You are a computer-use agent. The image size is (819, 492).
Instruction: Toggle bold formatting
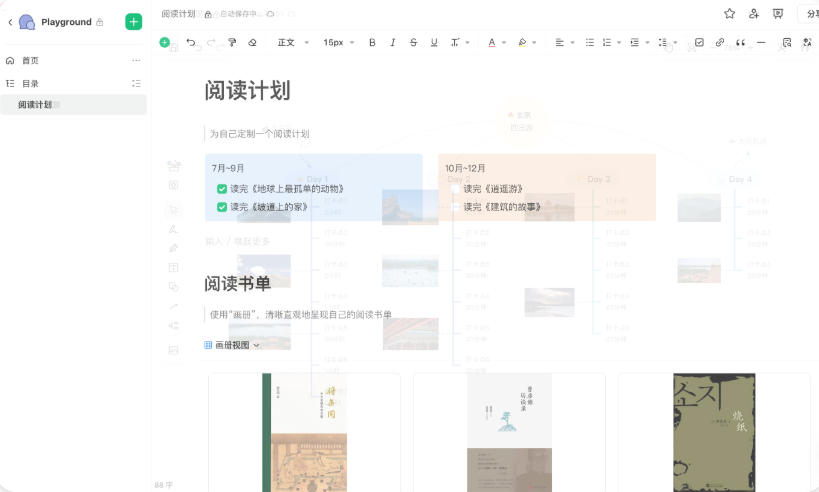(x=372, y=43)
